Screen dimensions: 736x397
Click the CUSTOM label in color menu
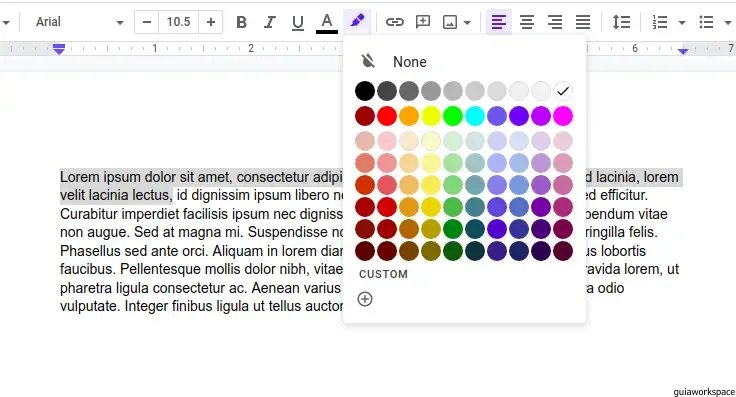383,274
